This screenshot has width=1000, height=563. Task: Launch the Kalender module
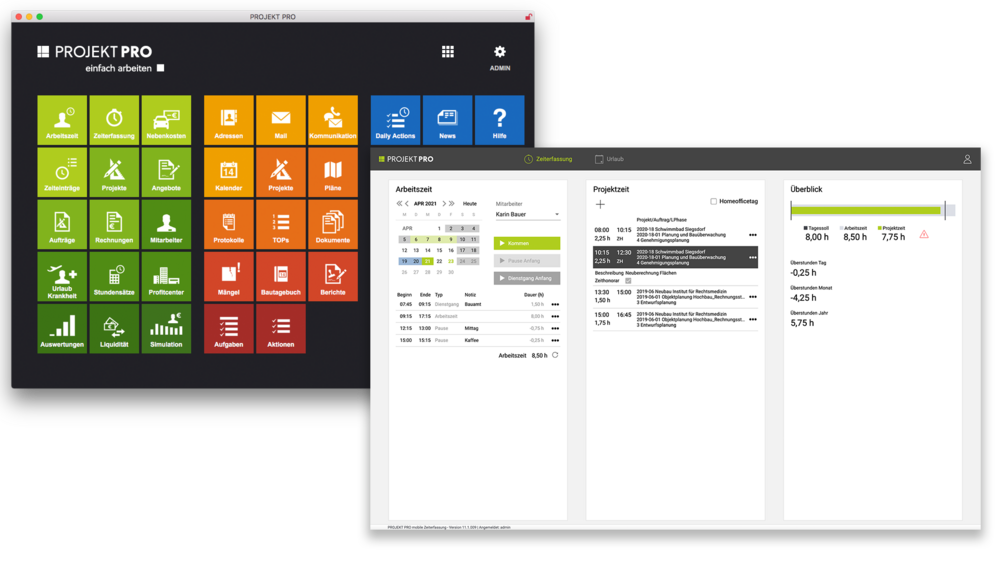pos(229,172)
